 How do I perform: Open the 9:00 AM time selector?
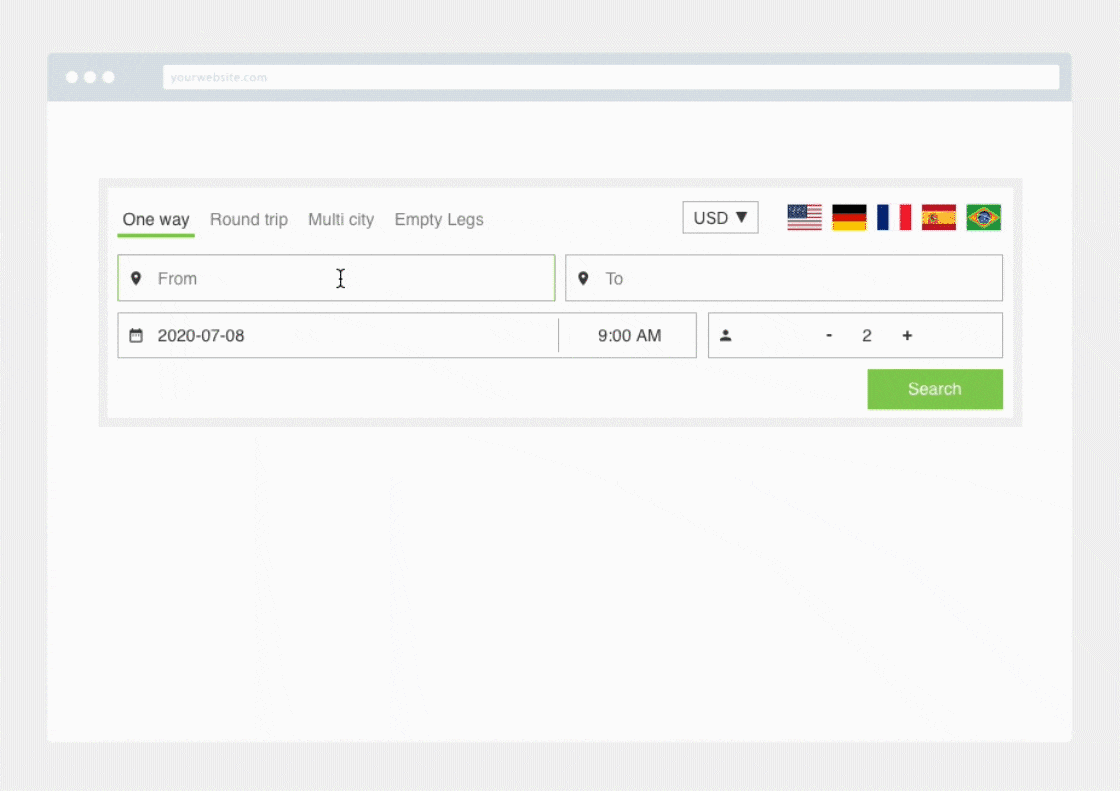[x=629, y=336]
